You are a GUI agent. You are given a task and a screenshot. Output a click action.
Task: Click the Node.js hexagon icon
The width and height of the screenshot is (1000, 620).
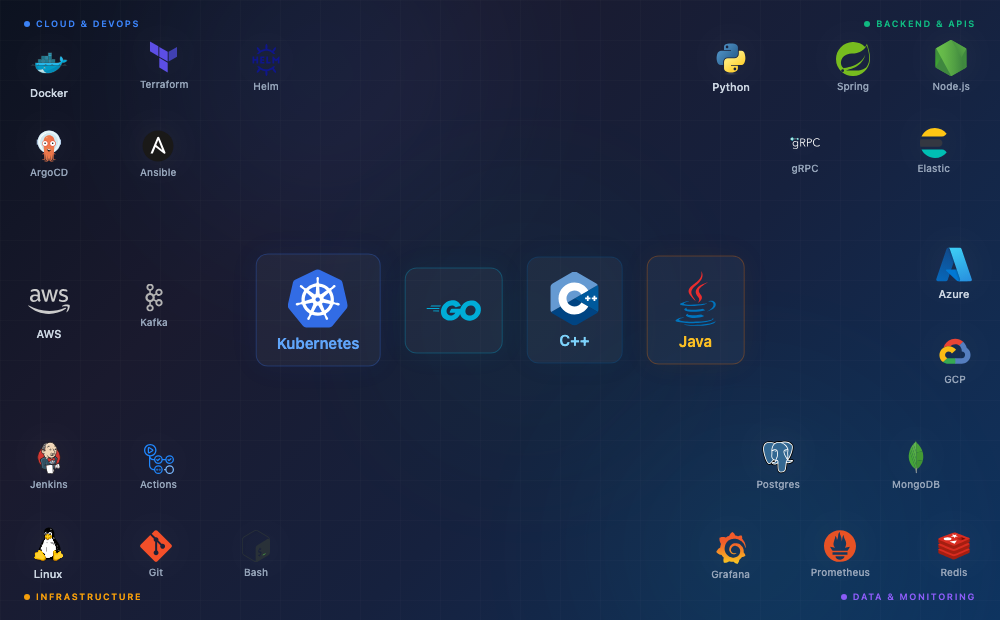(x=950, y=58)
